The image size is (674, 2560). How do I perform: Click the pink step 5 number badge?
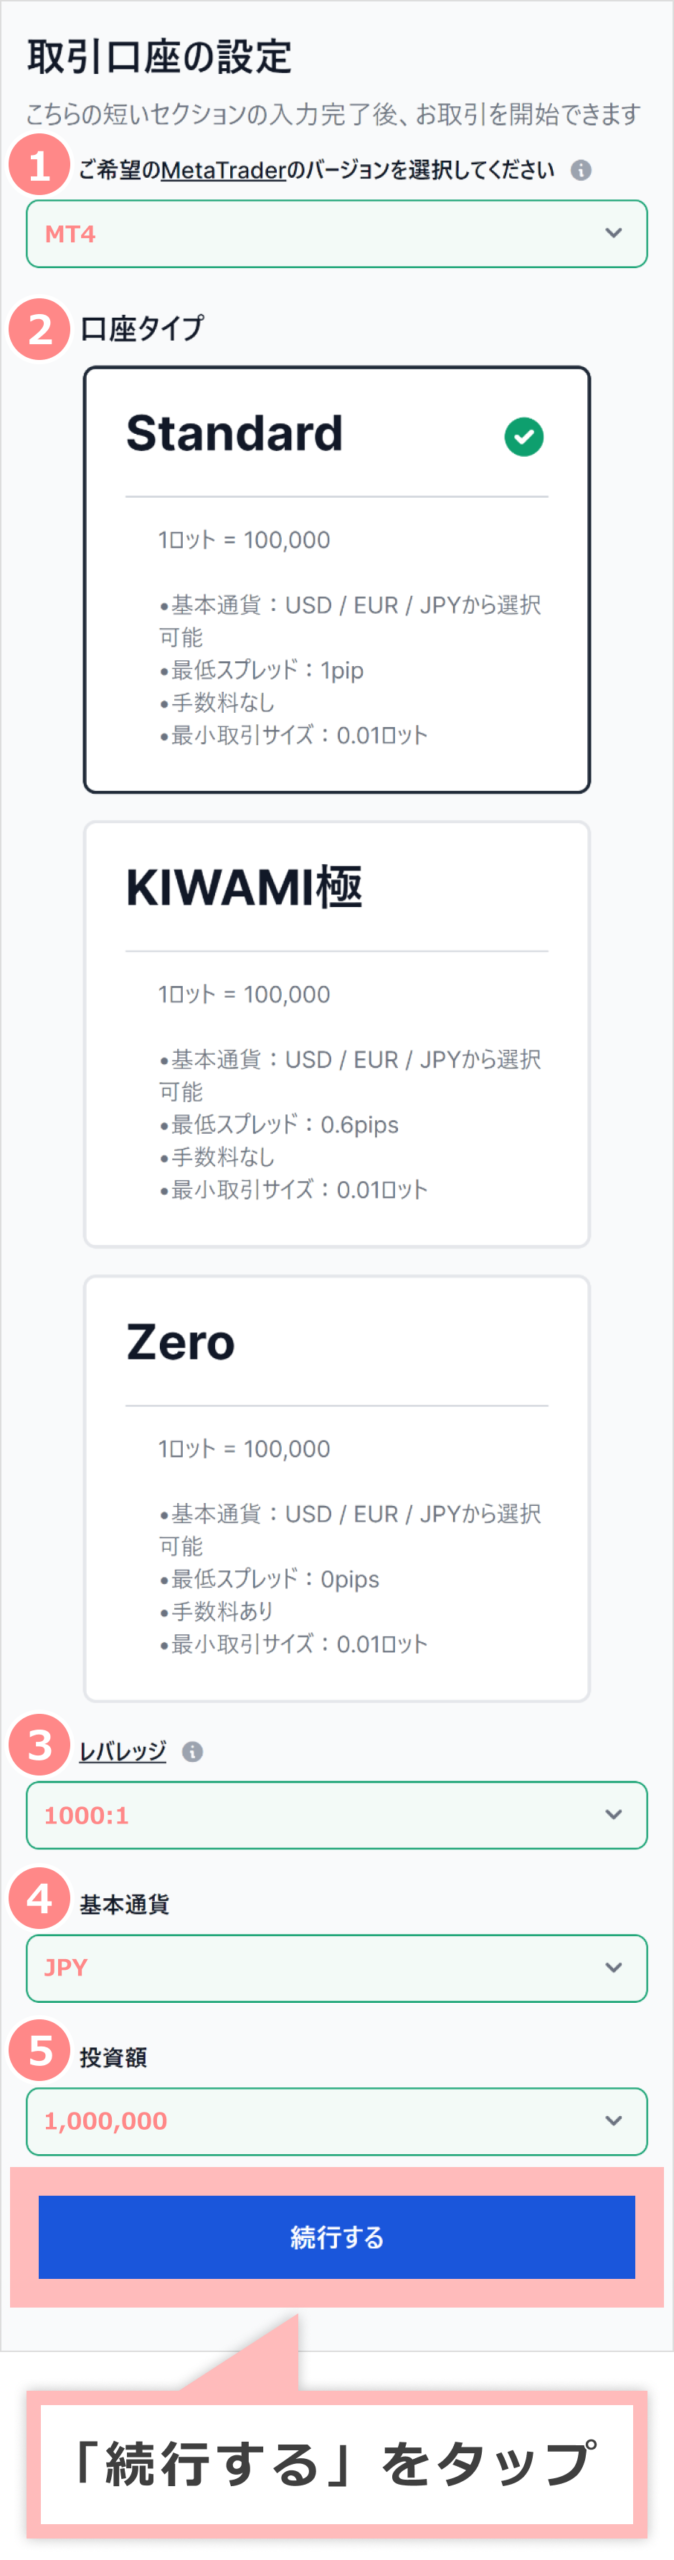[x=39, y=2051]
